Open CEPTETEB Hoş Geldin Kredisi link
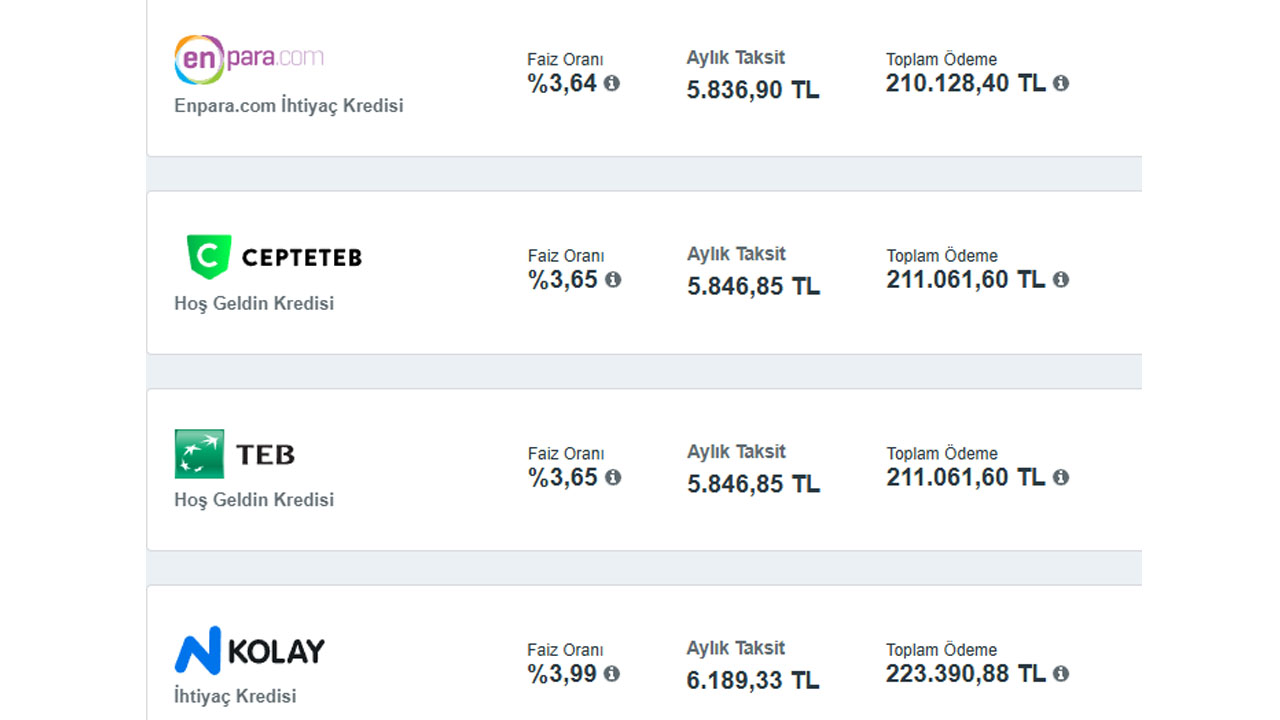 coord(254,303)
